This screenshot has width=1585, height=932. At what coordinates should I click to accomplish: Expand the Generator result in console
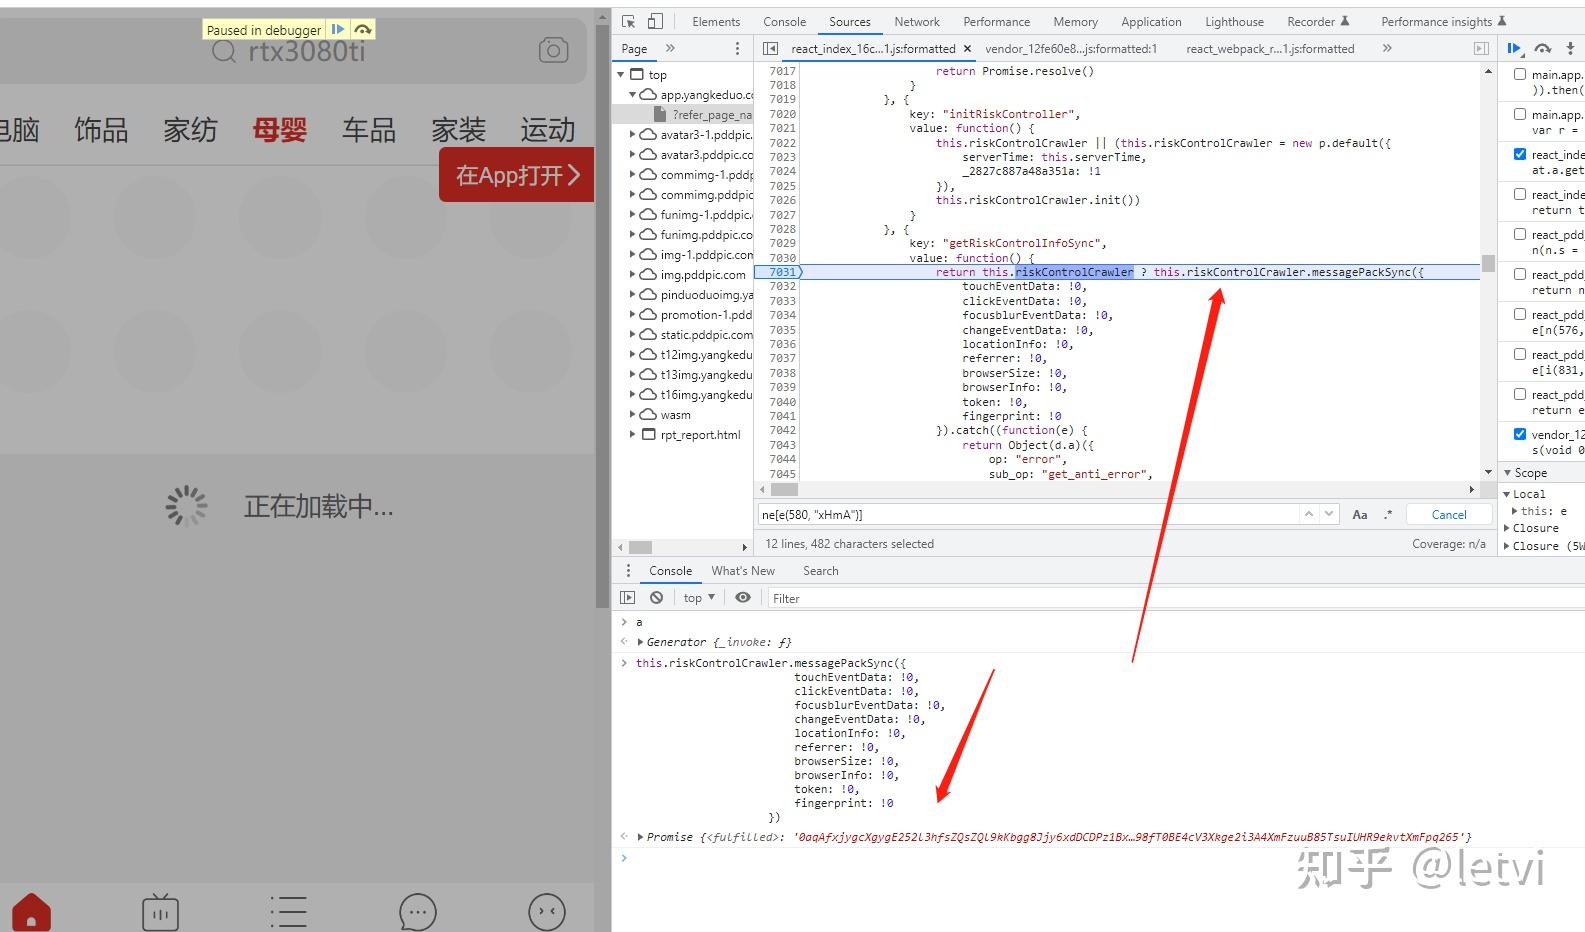click(640, 642)
